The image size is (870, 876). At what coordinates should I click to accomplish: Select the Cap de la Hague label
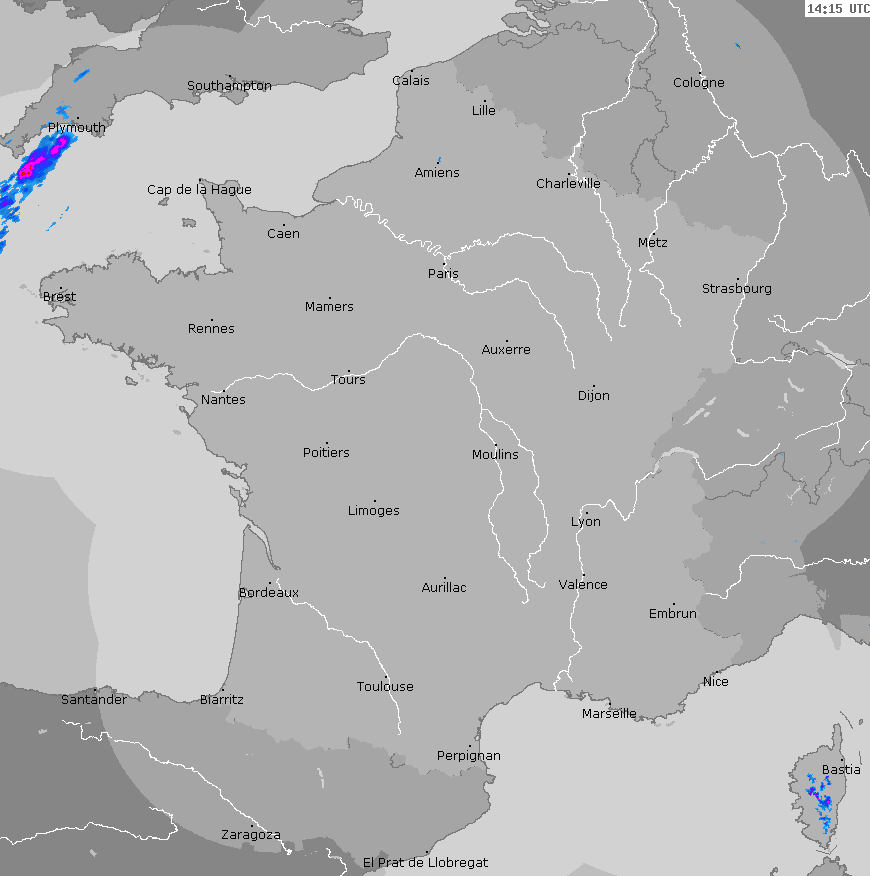pyautogui.click(x=199, y=190)
